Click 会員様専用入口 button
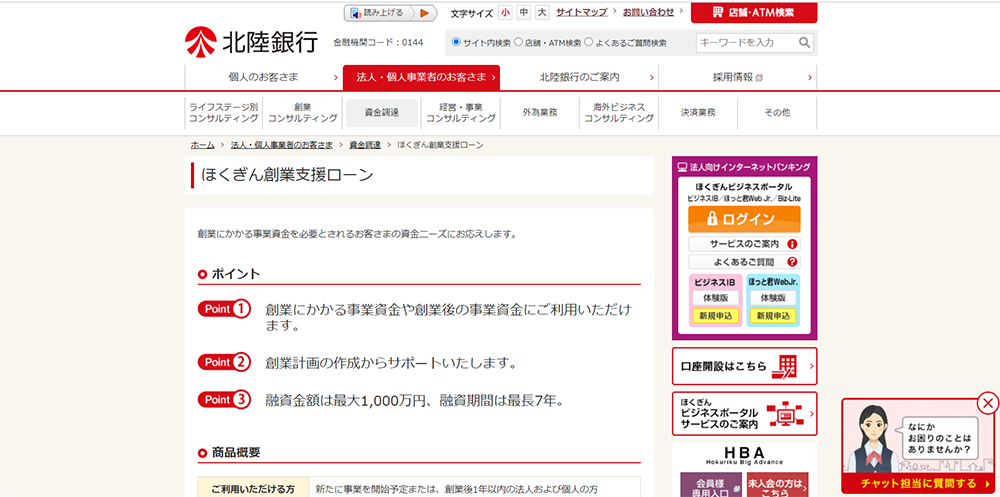Screen dimensions: 1000x497 (x=710, y=485)
